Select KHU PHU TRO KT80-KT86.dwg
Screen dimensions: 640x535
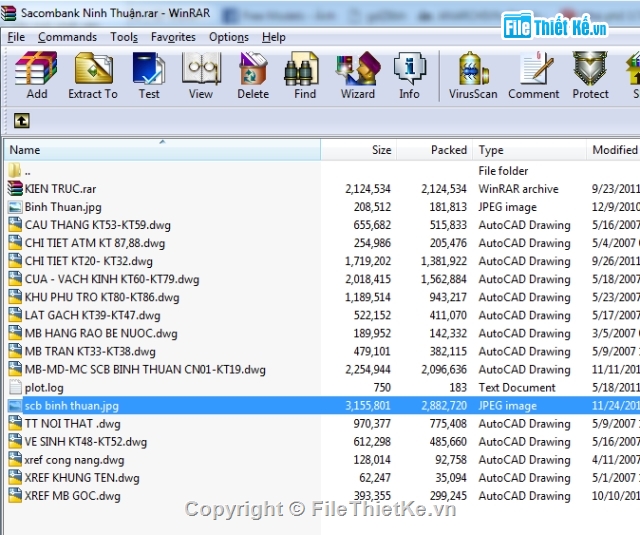pyautogui.click(x=102, y=297)
